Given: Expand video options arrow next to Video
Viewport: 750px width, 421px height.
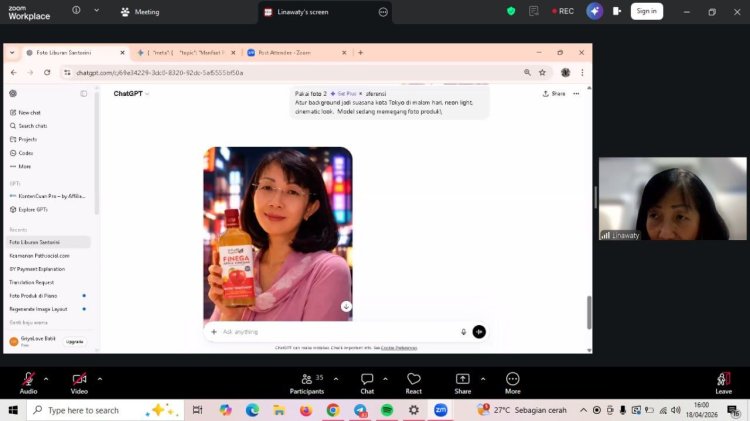Looking at the screenshot, I should click(x=100, y=379).
